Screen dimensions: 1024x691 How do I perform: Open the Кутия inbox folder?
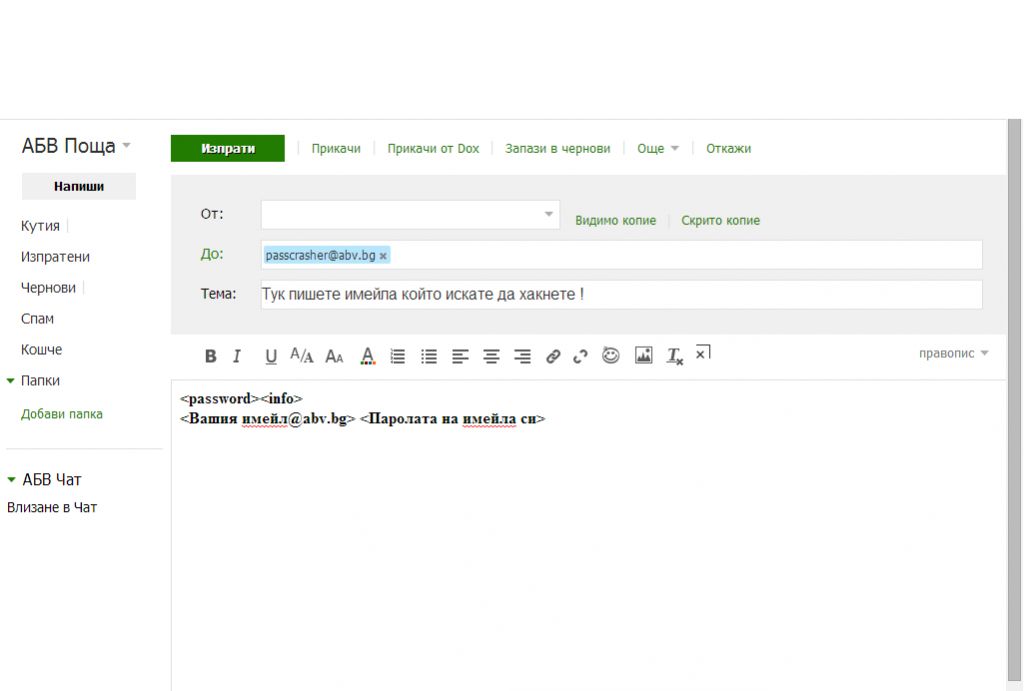click(x=40, y=226)
